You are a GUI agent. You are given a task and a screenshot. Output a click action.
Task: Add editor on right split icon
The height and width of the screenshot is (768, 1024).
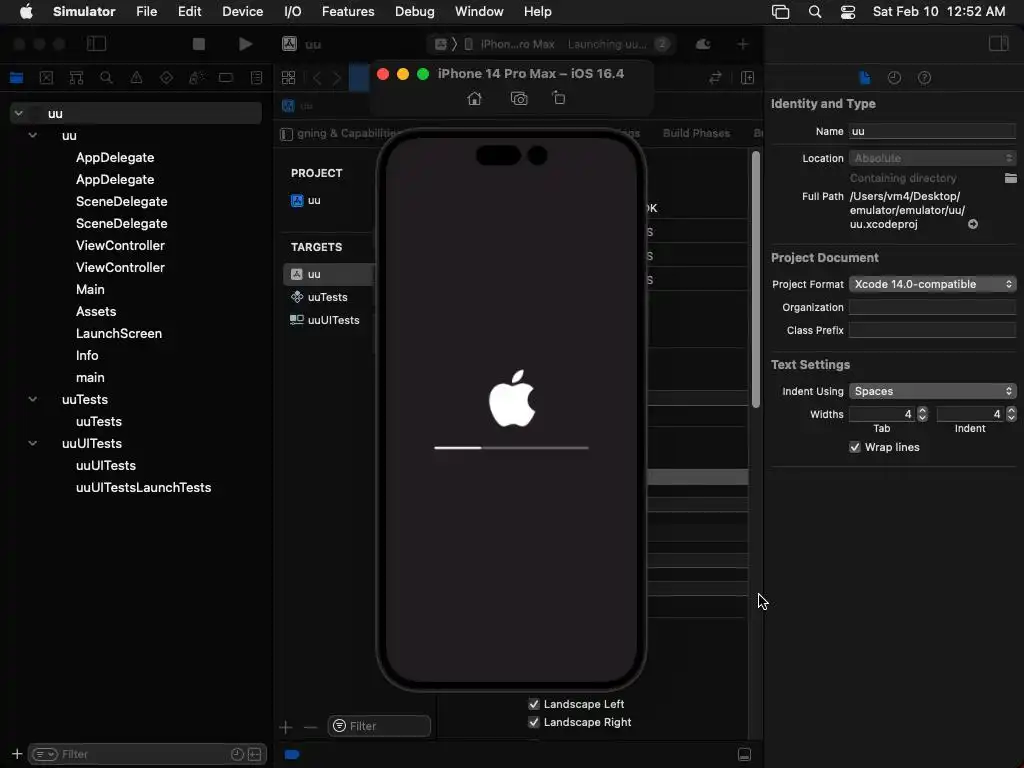tap(748, 78)
